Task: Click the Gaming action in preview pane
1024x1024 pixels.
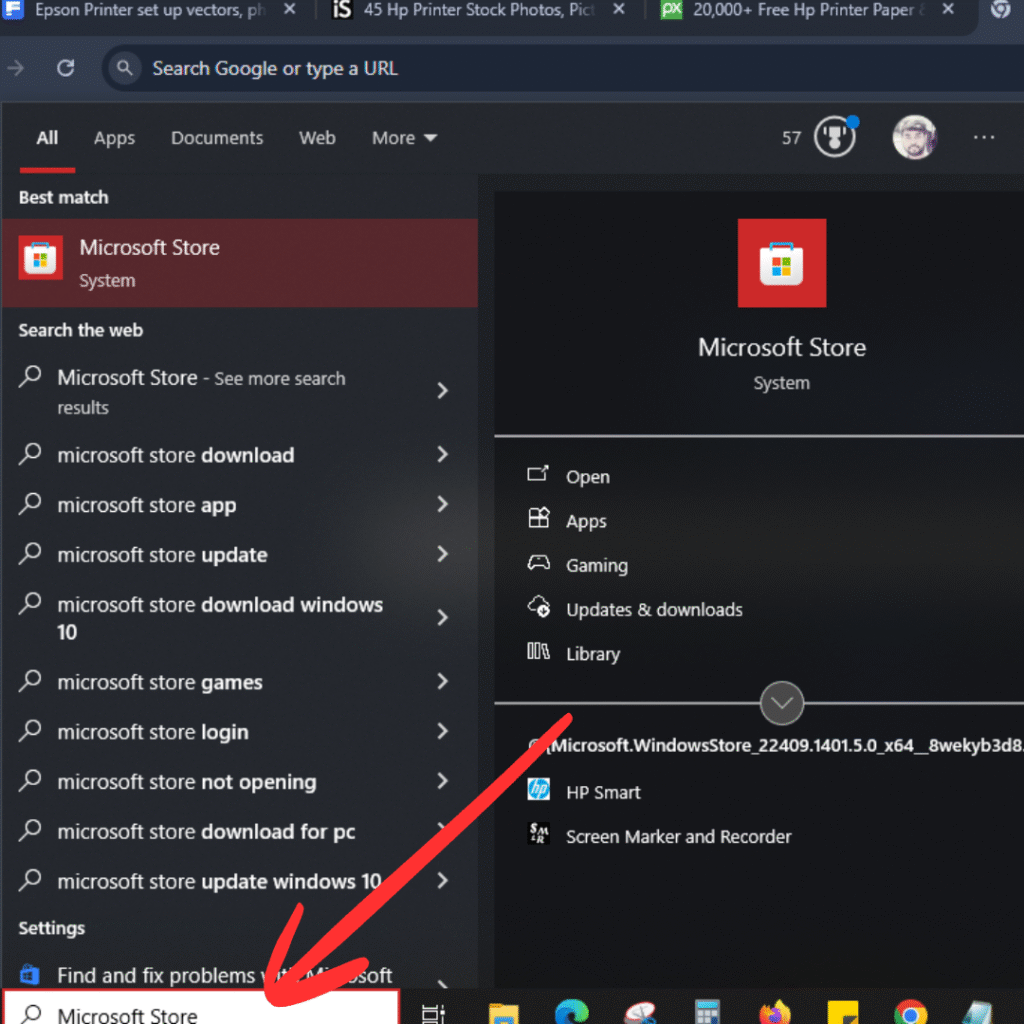Action: click(x=596, y=565)
